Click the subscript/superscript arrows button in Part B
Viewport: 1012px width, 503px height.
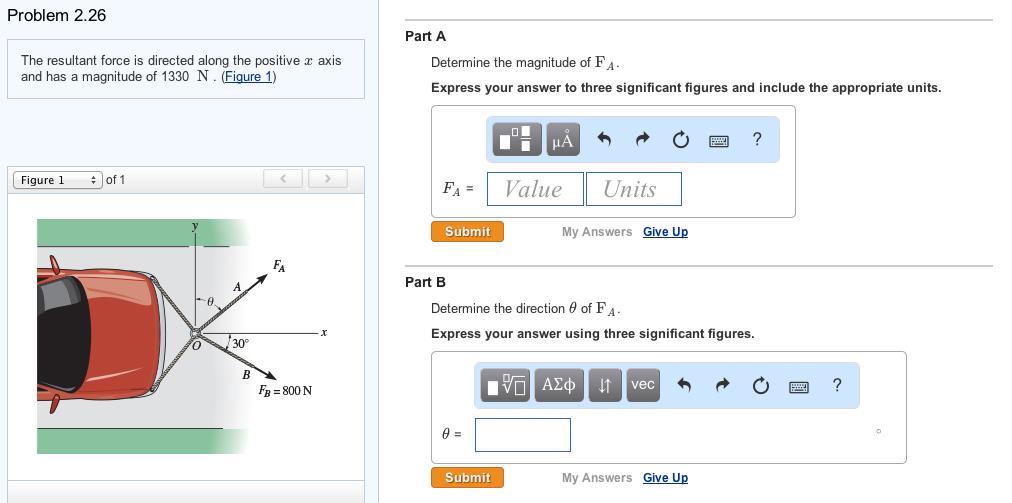pyautogui.click(x=605, y=385)
